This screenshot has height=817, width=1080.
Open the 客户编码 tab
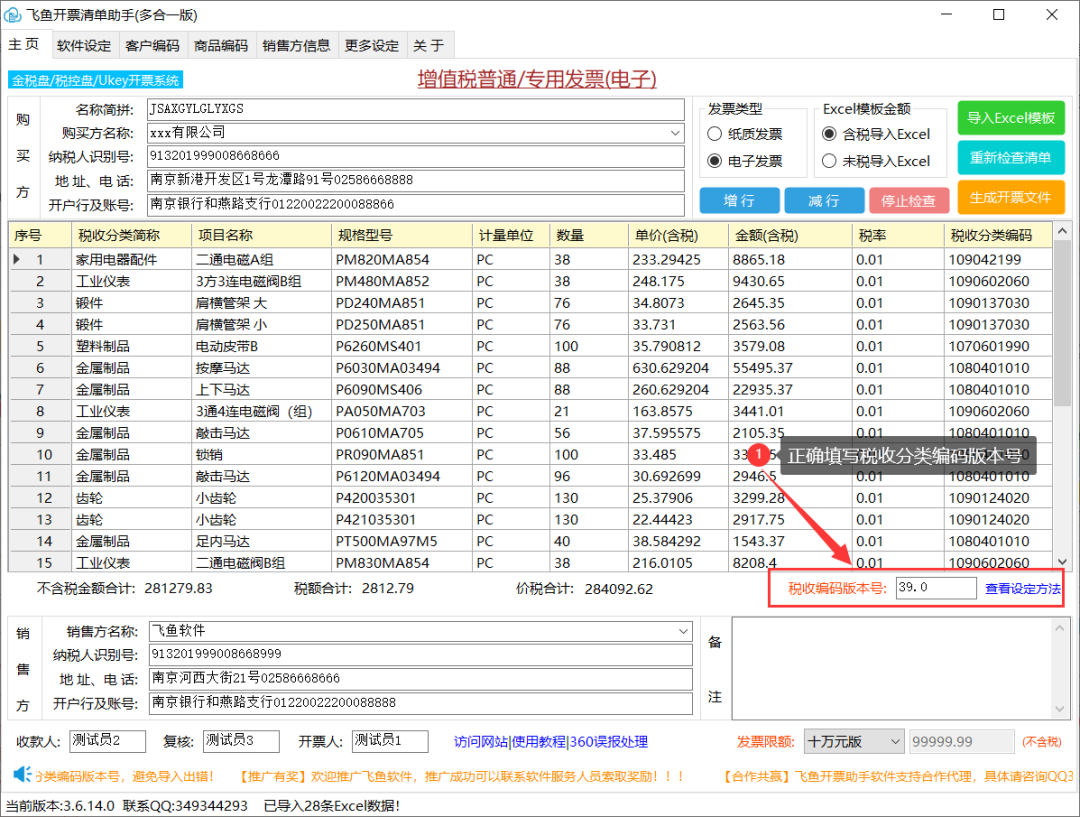pyautogui.click(x=152, y=45)
